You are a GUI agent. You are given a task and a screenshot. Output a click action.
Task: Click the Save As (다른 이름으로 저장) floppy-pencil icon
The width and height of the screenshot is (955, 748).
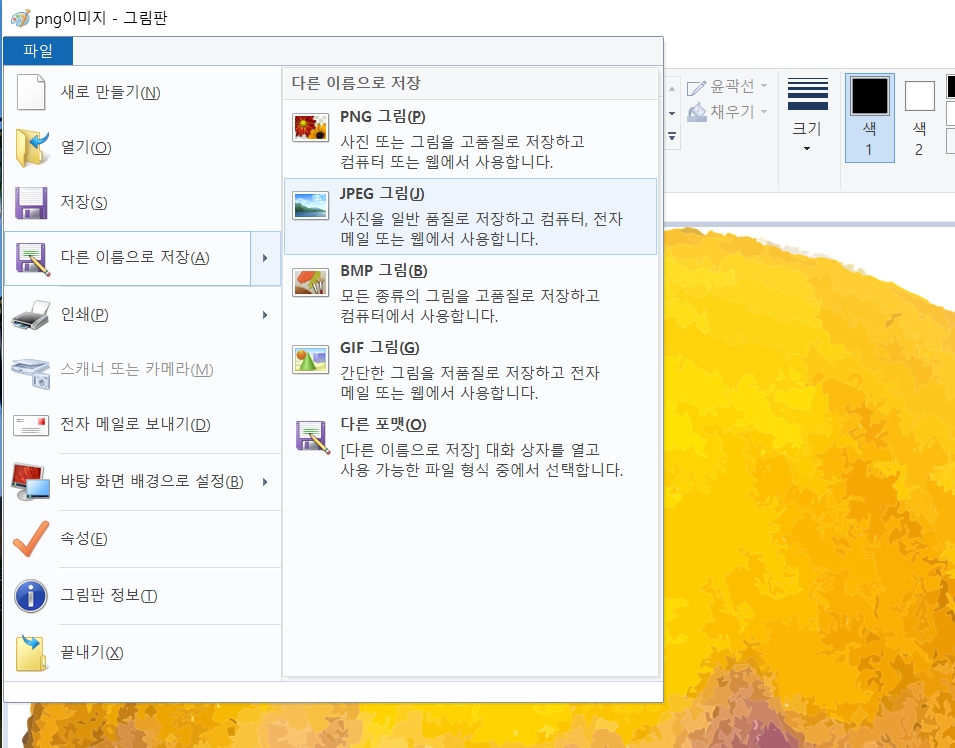point(32,258)
